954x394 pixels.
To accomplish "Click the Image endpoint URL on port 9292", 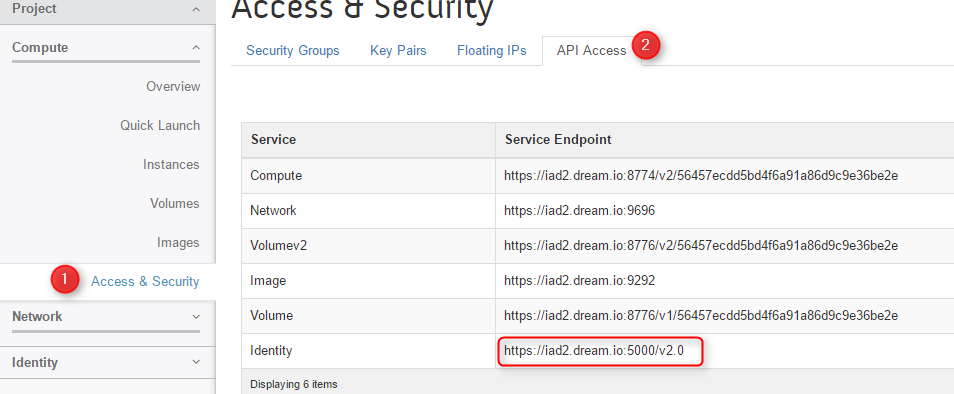I will click(579, 281).
